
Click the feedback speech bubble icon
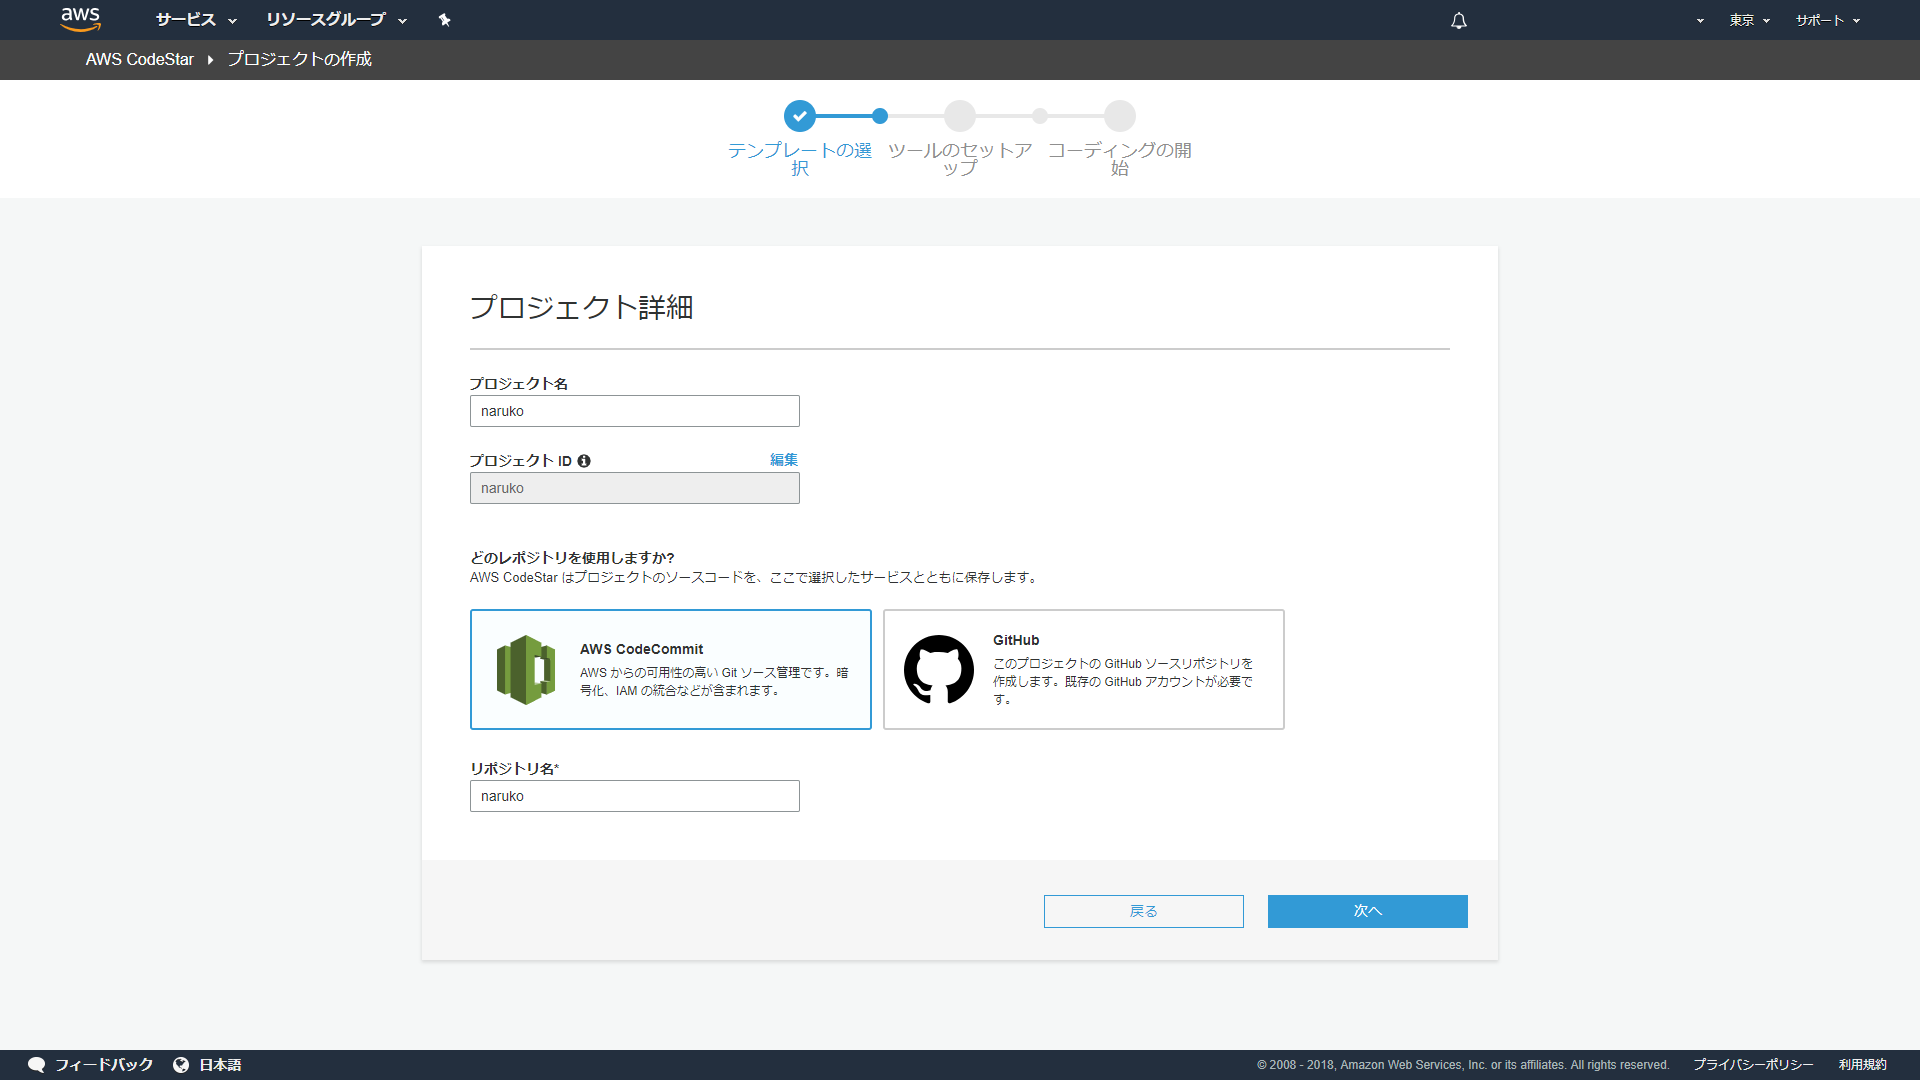coord(37,1065)
